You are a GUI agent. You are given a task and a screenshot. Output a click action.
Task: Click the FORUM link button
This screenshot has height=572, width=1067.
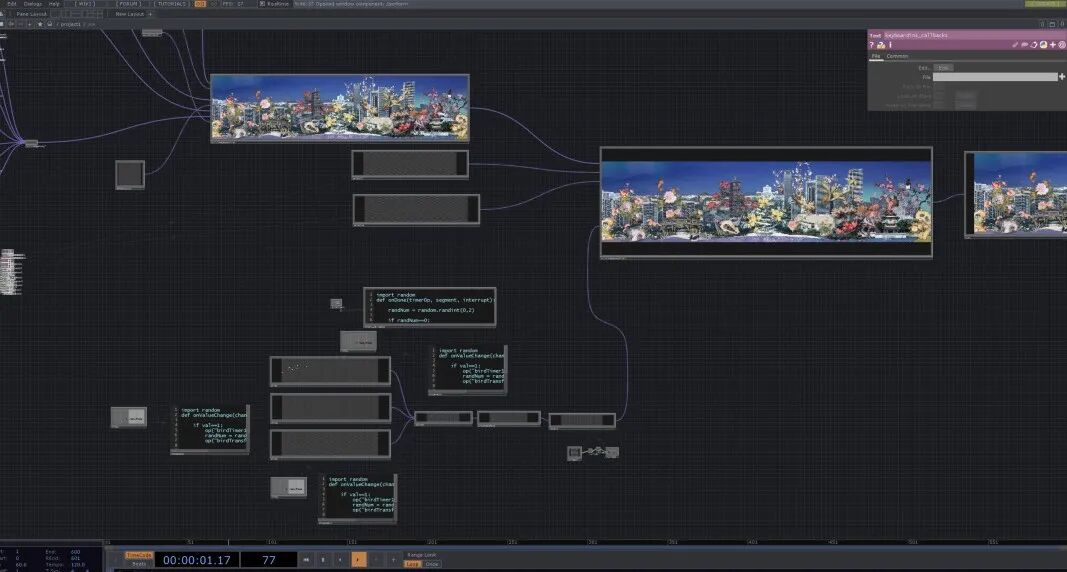129,4
